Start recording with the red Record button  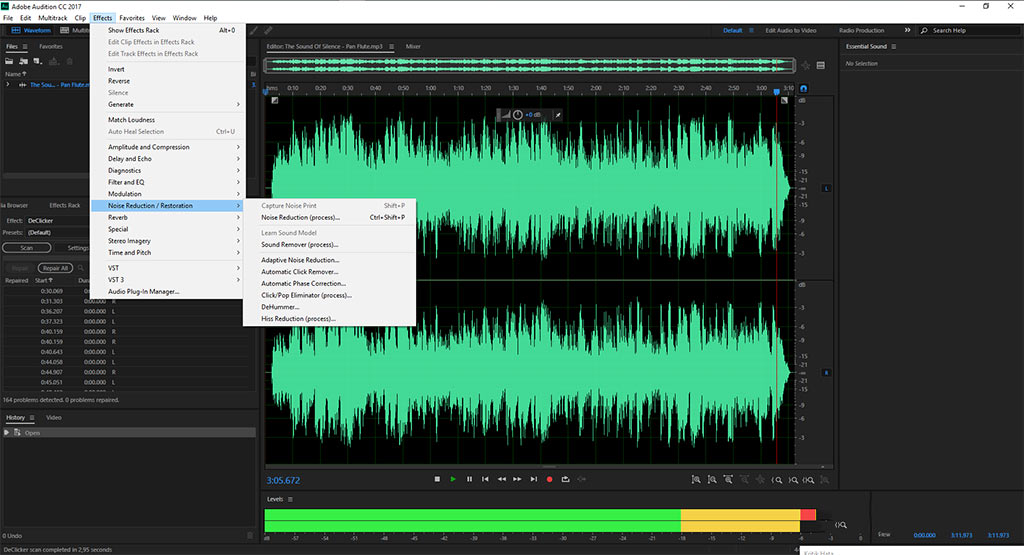549,479
